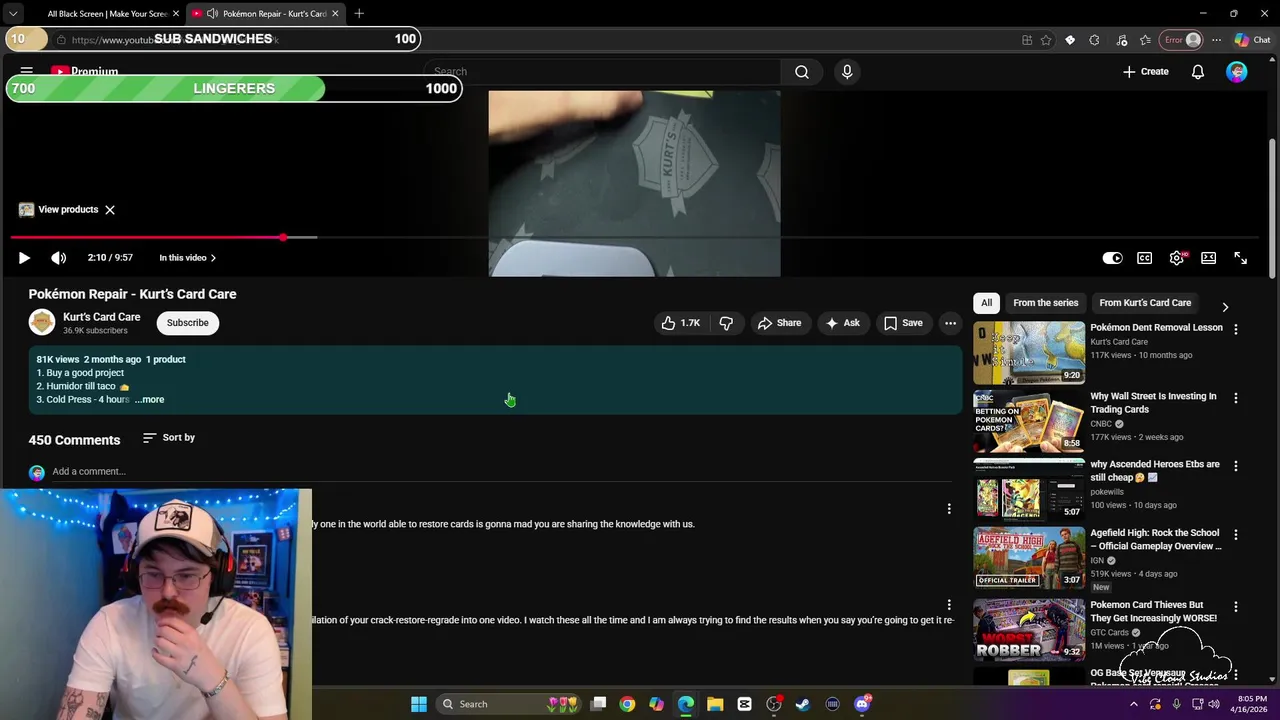This screenshot has width=1280, height=720.
Task: Open Edge 'Settings and more' ellipsis
Action: [1216, 40]
